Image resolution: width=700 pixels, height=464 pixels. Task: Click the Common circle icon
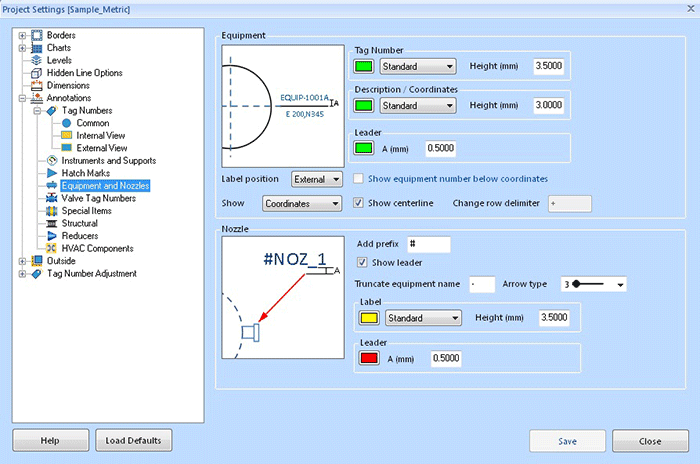(x=67, y=123)
